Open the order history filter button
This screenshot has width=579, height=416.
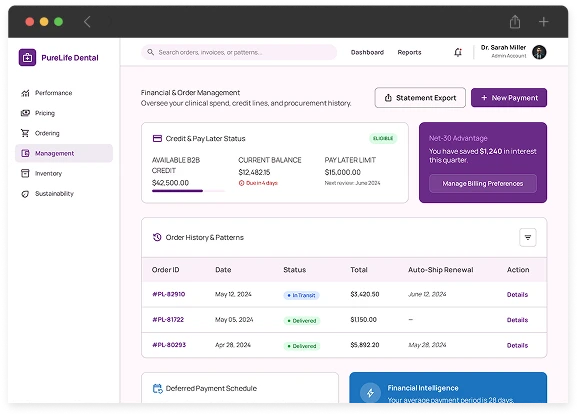coord(528,237)
